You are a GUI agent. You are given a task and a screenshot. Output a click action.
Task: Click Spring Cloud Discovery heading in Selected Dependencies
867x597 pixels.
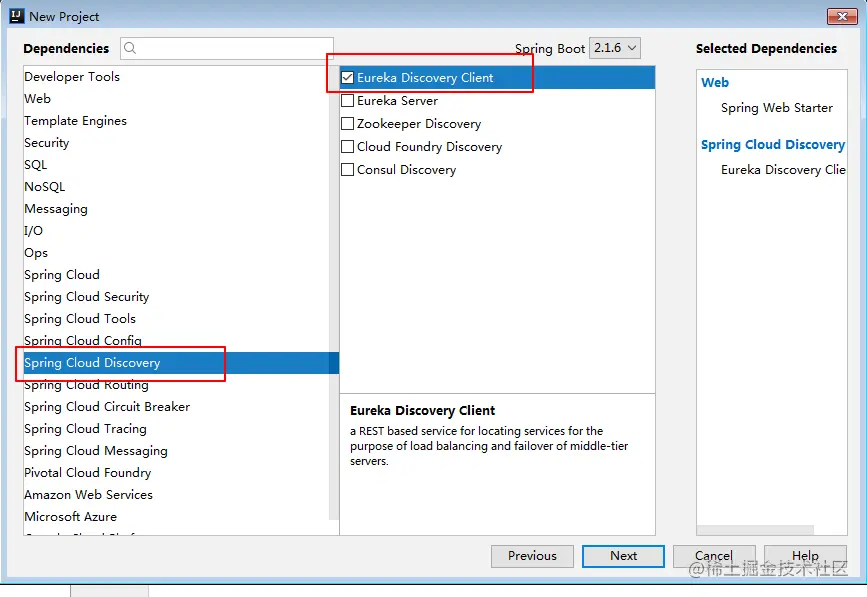pos(772,145)
